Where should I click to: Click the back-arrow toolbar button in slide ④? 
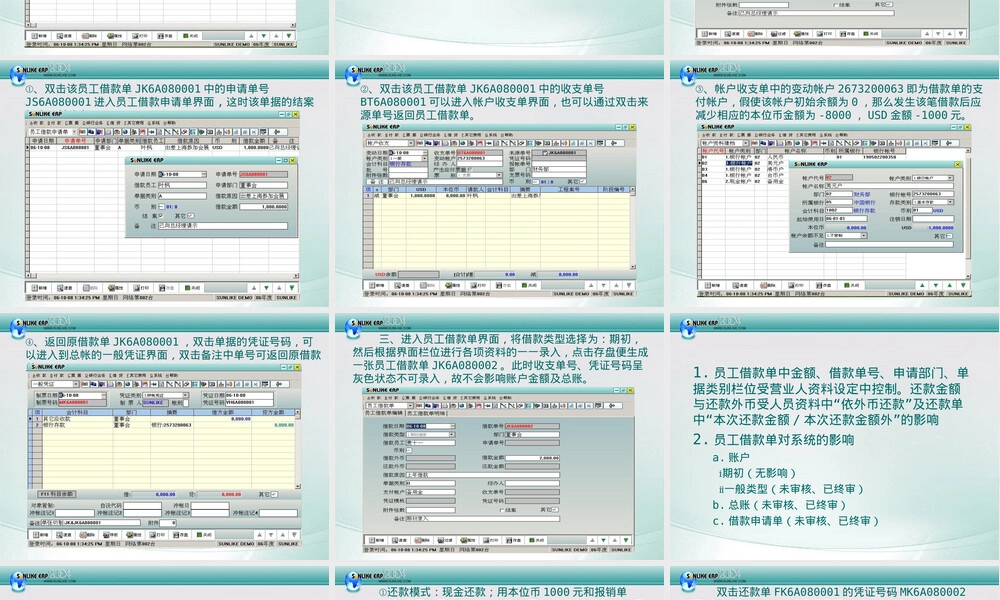[279, 384]
